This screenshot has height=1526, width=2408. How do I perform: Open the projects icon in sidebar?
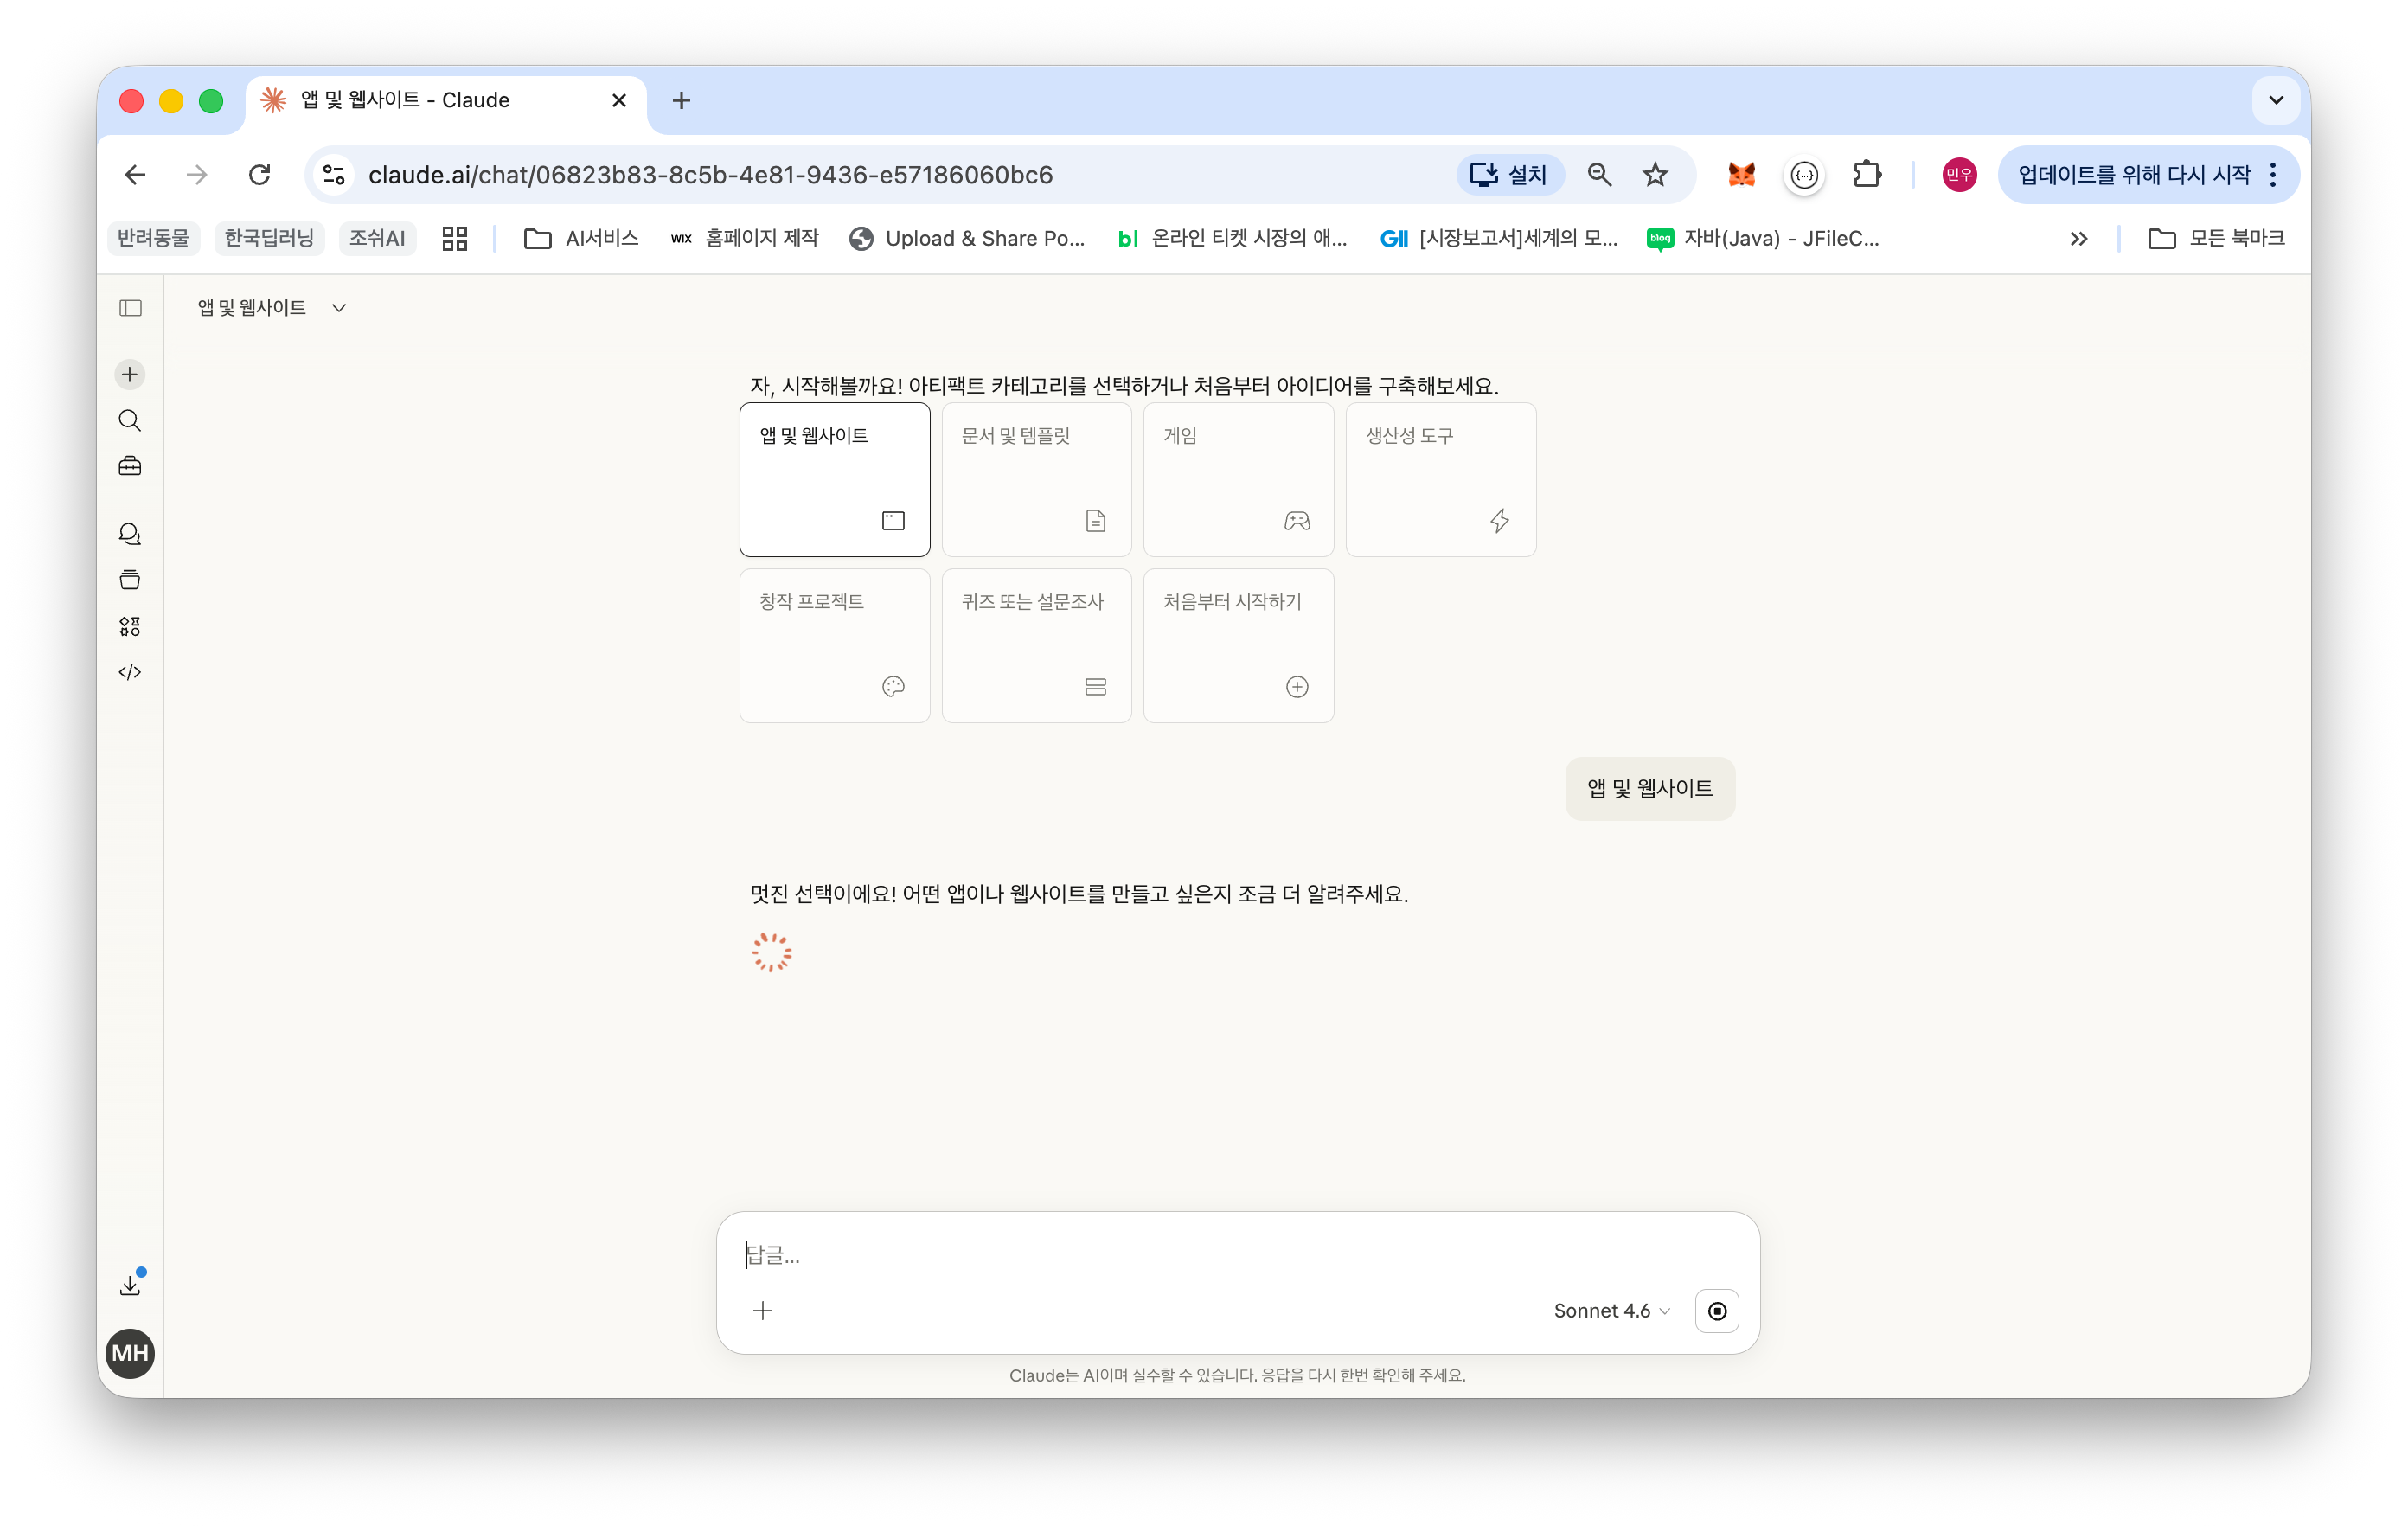click(130, 580)
